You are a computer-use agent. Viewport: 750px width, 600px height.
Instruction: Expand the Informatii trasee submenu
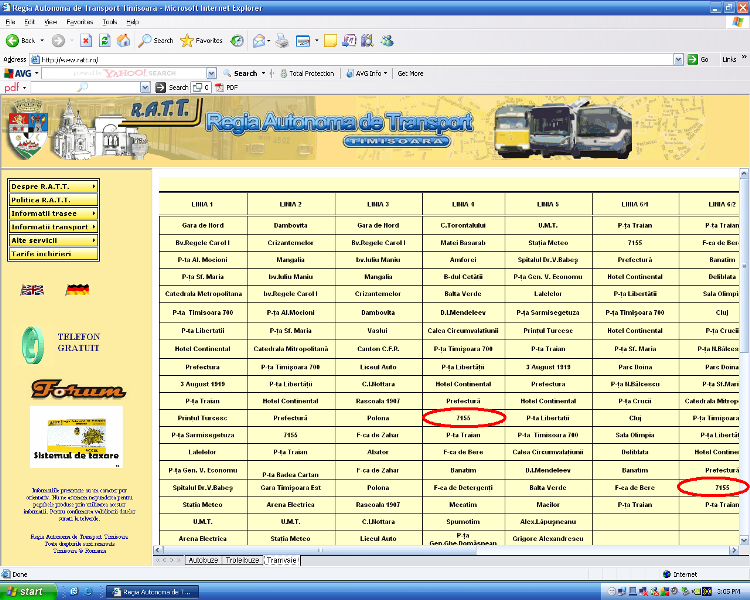tap(53, 213)
